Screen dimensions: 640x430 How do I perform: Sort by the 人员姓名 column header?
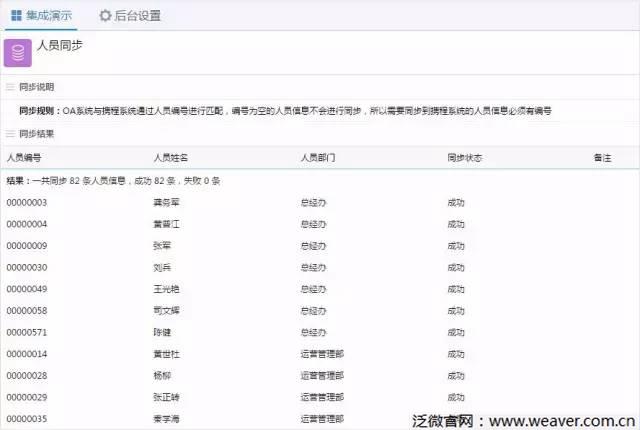(171, 157)
